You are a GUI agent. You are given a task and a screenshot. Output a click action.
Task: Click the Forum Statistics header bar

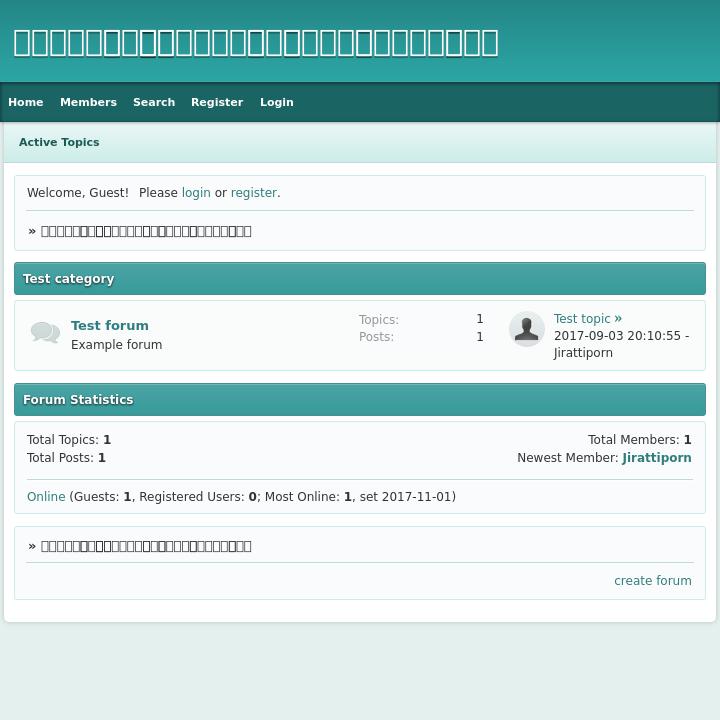(360, 400)
